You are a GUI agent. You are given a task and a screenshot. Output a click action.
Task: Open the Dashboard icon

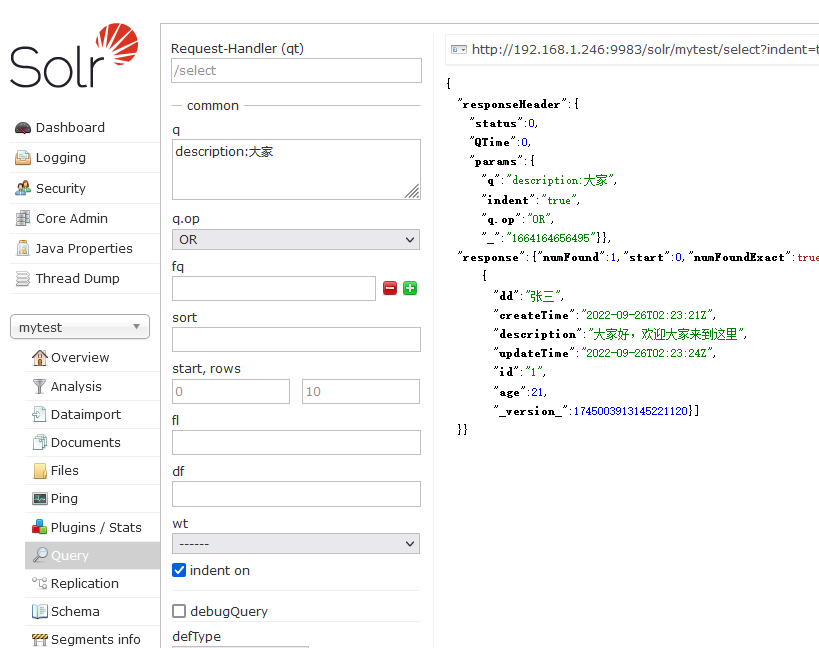coord(22,128)
